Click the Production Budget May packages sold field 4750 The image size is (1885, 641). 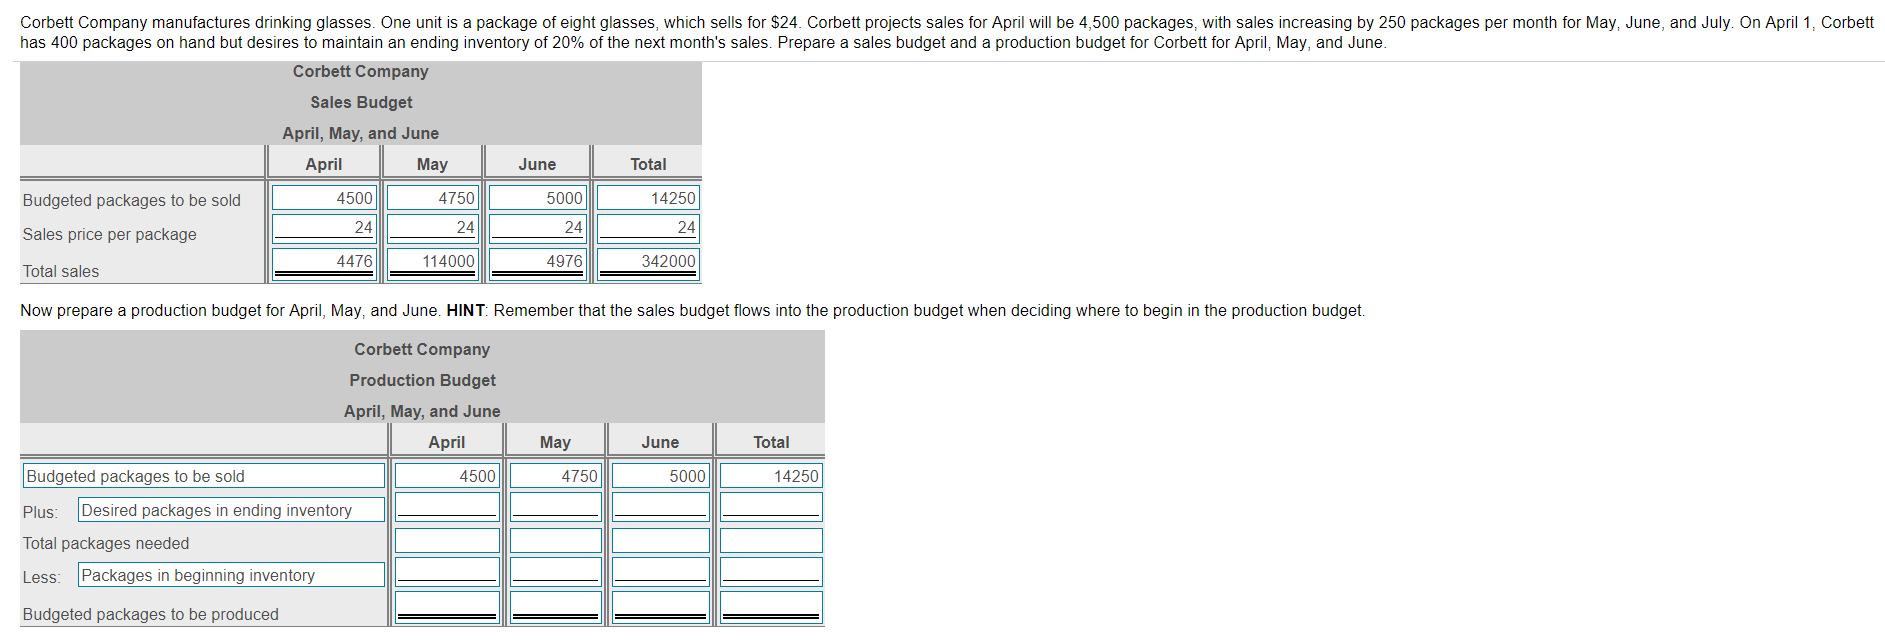(555, 476)
